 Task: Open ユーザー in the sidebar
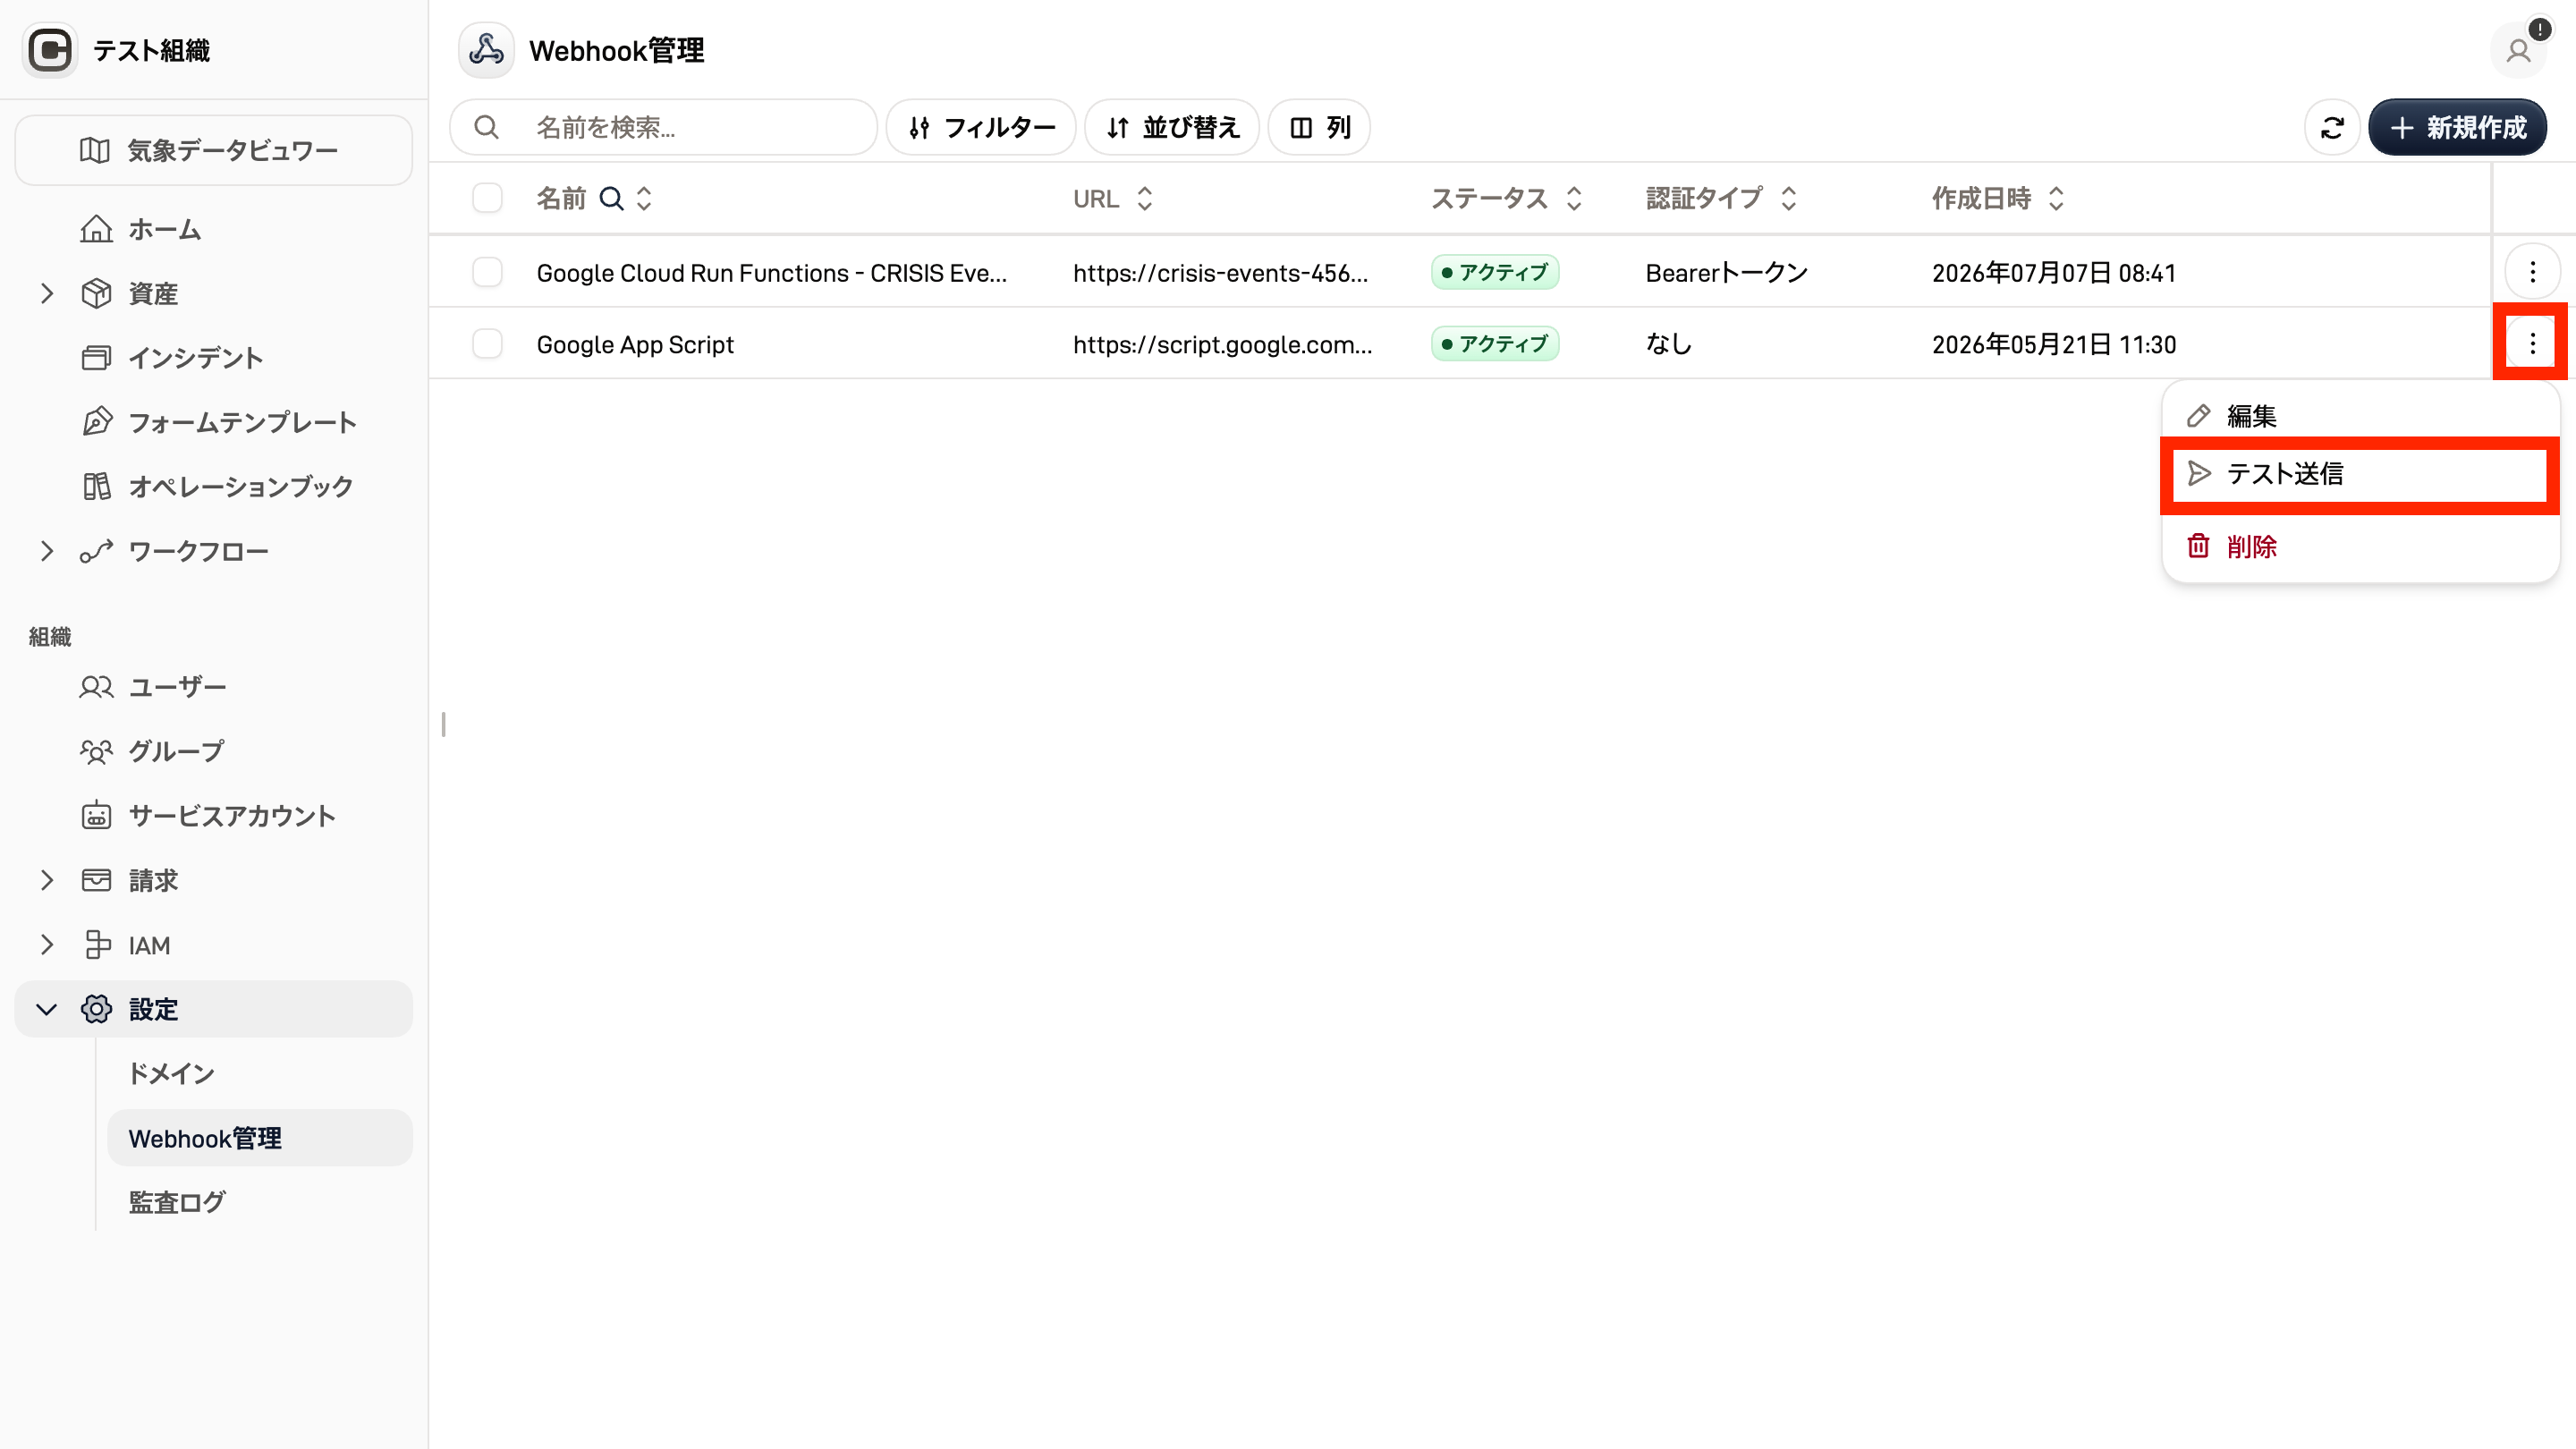213,687
